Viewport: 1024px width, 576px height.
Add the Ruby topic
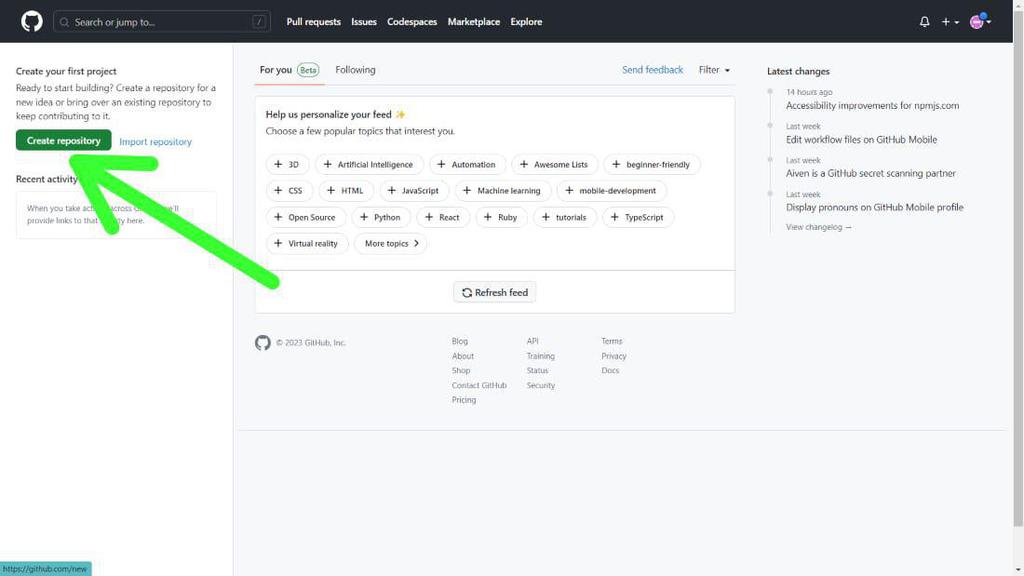502,217
